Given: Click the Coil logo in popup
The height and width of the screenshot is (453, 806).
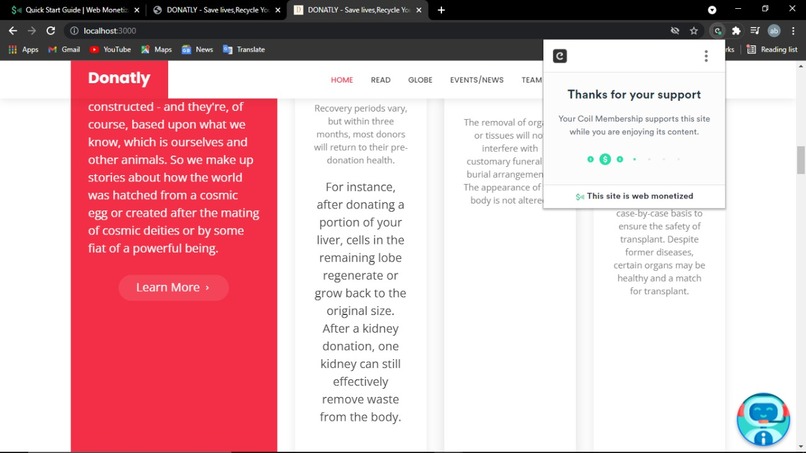Looking at the screenshot, I should click(560, 56).
